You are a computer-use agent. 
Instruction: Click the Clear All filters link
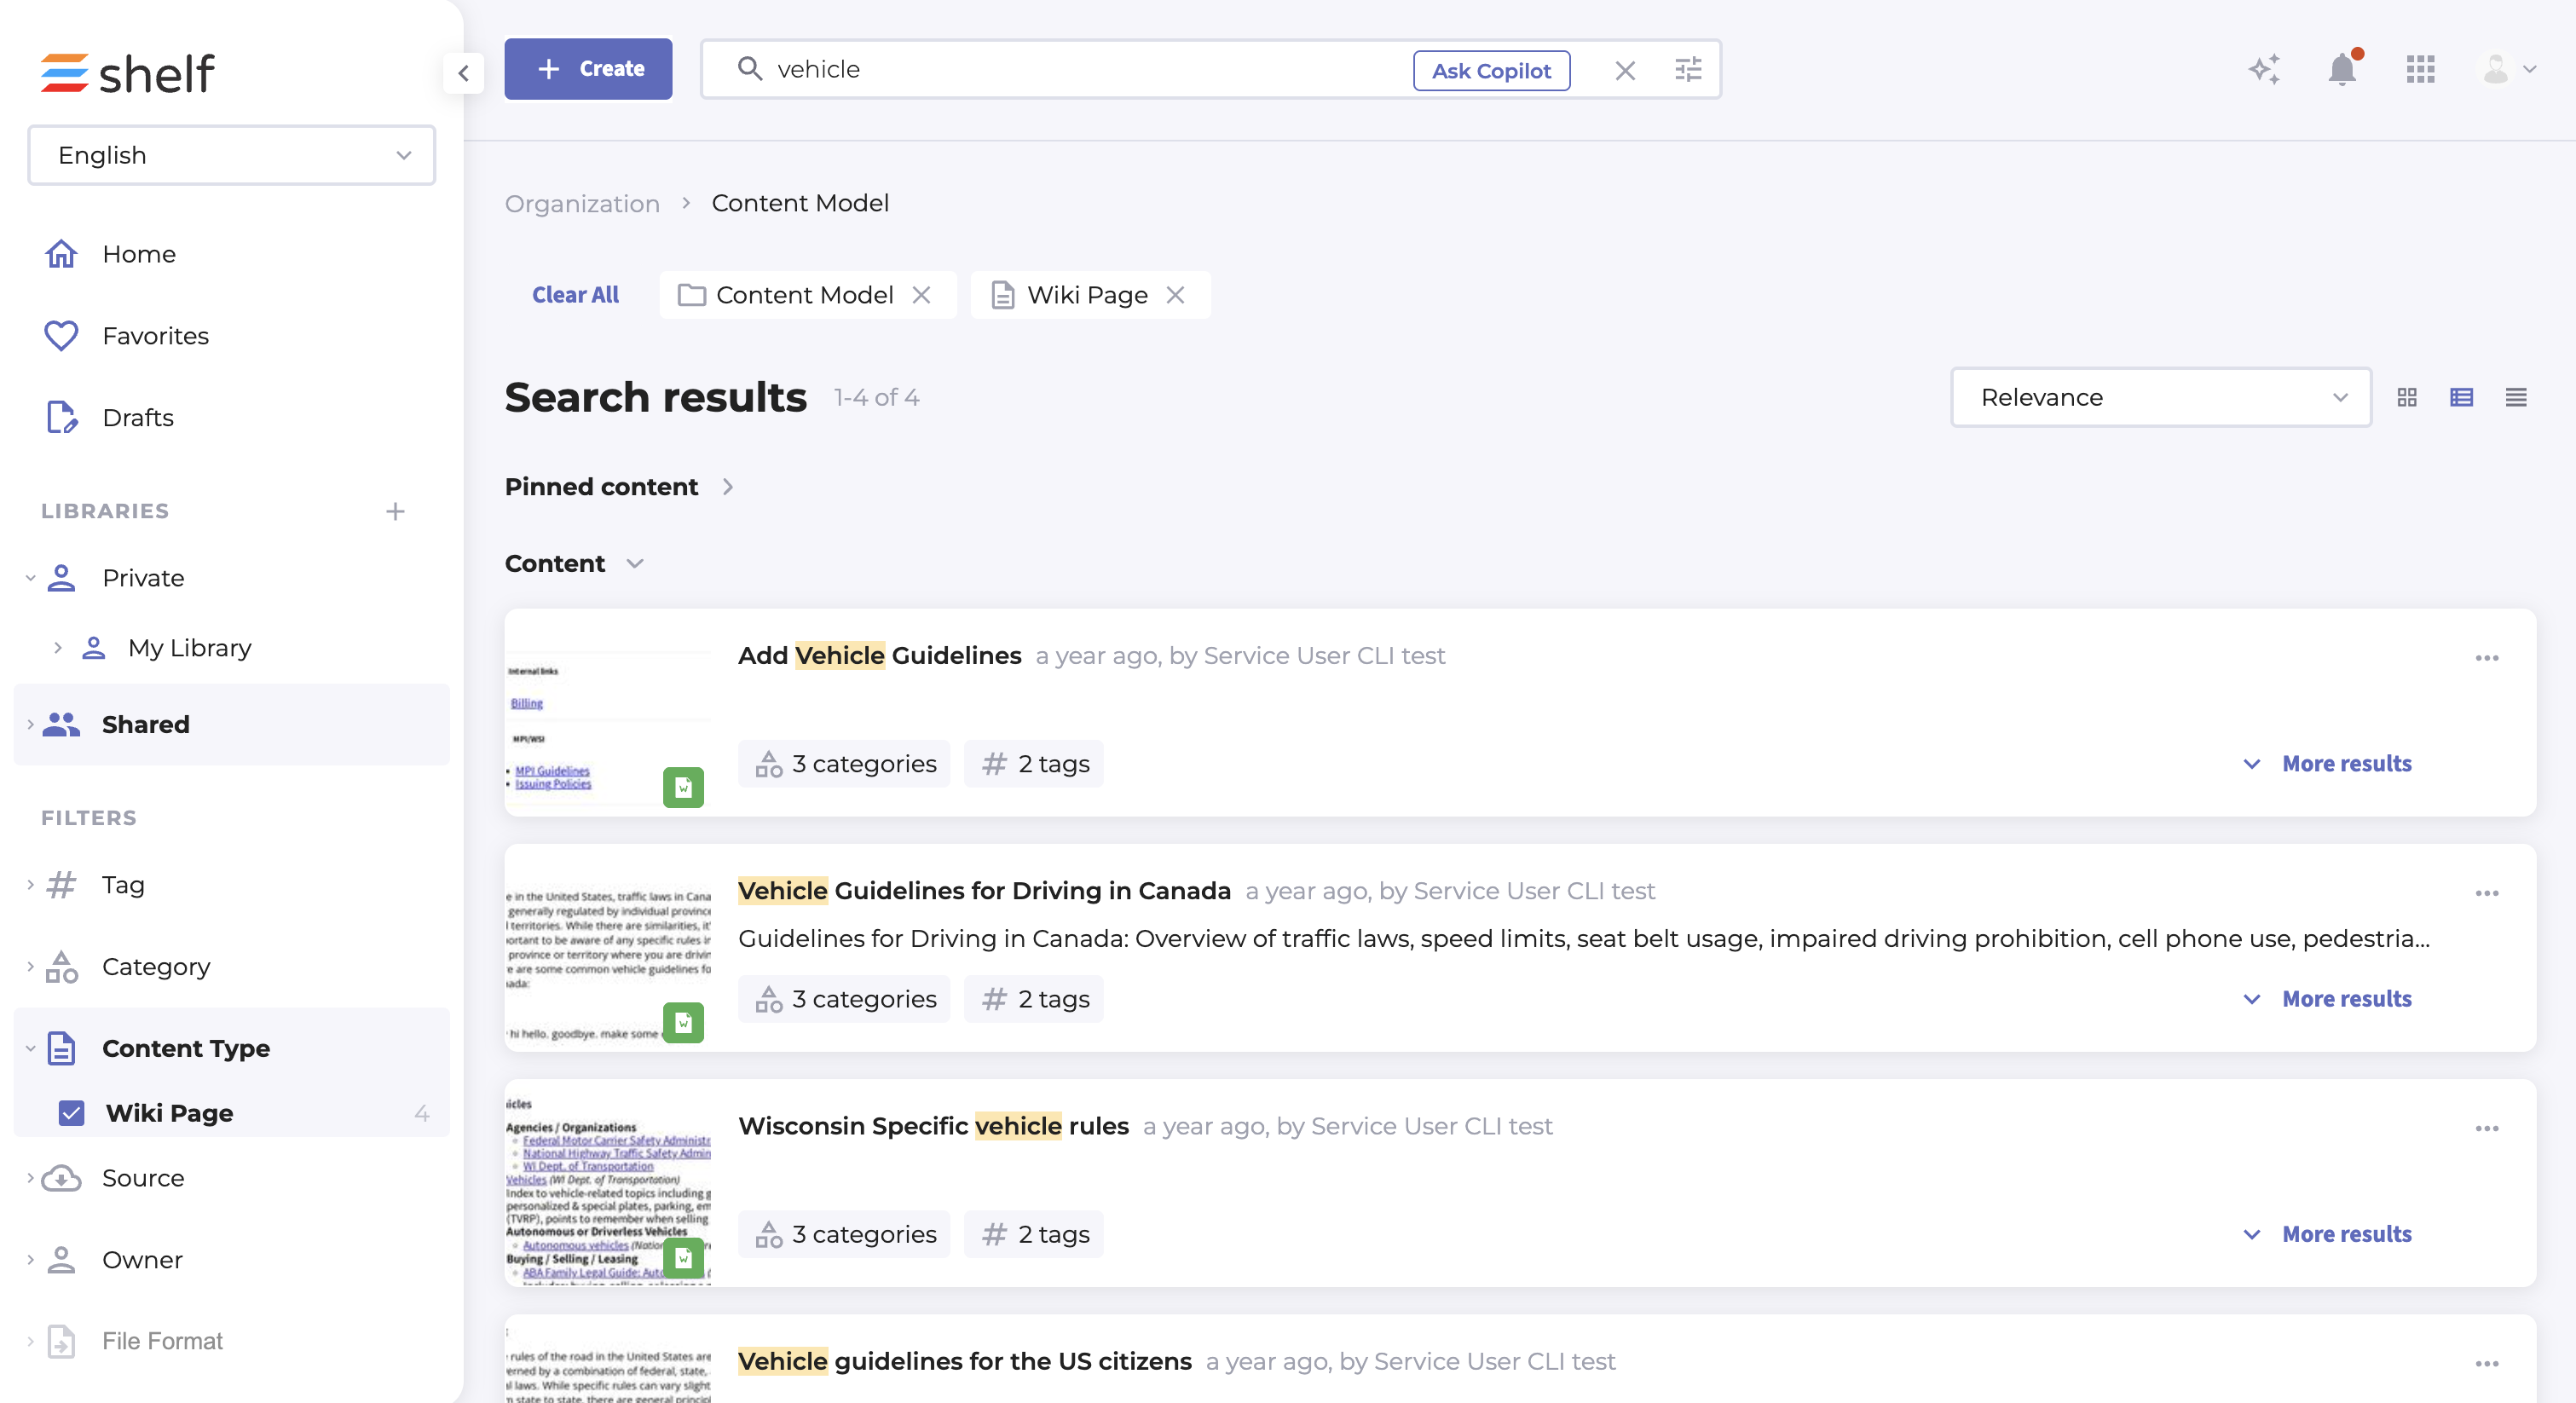coord(575,295)
